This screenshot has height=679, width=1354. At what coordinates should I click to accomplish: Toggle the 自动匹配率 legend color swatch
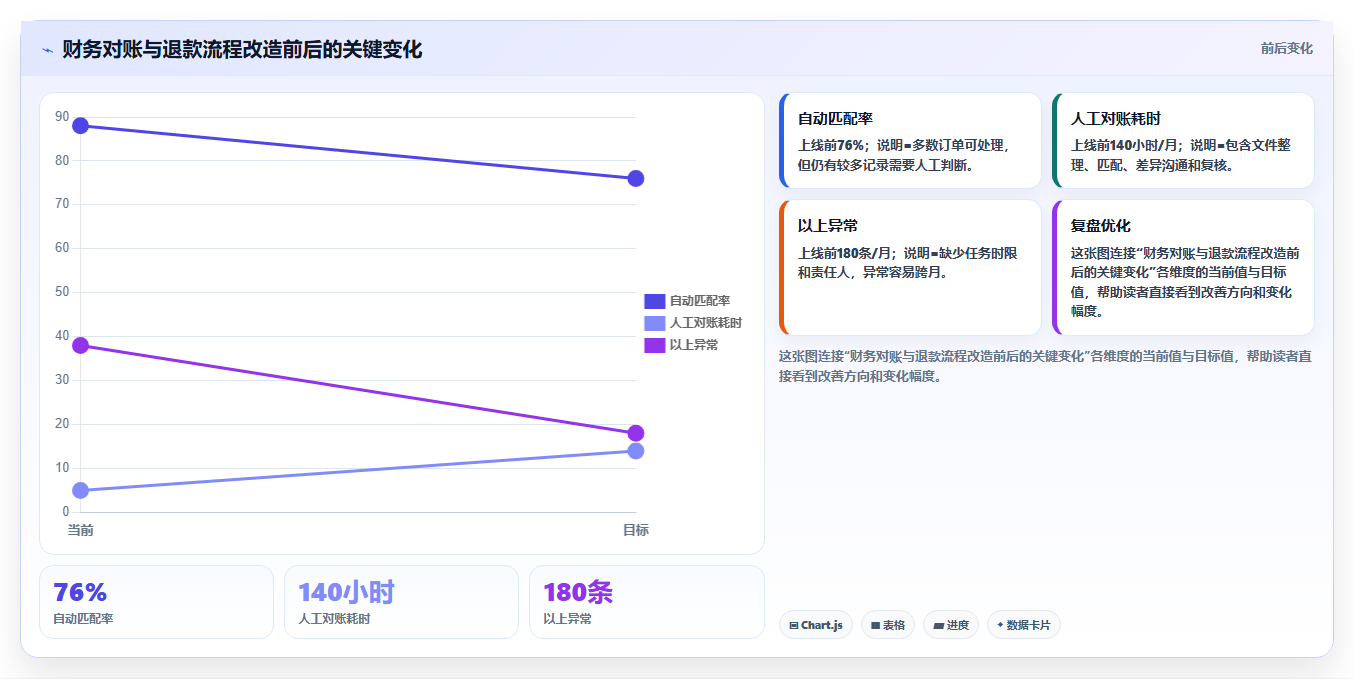click(x=654, y=301)
